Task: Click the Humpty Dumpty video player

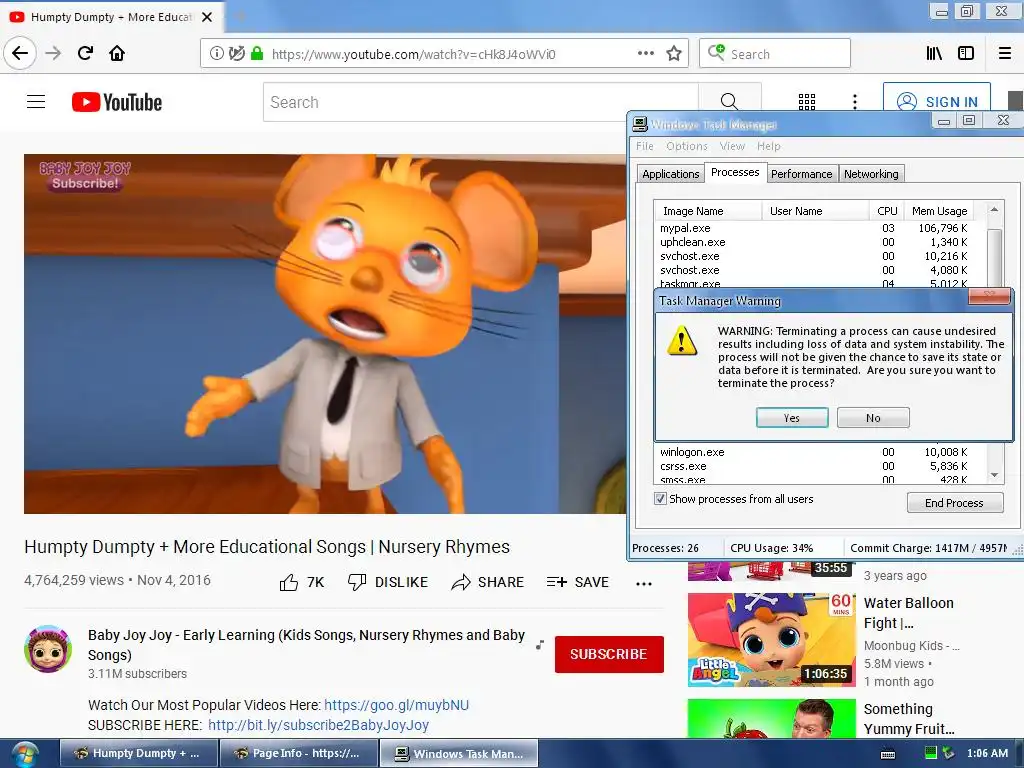Action: coord(325,334)
